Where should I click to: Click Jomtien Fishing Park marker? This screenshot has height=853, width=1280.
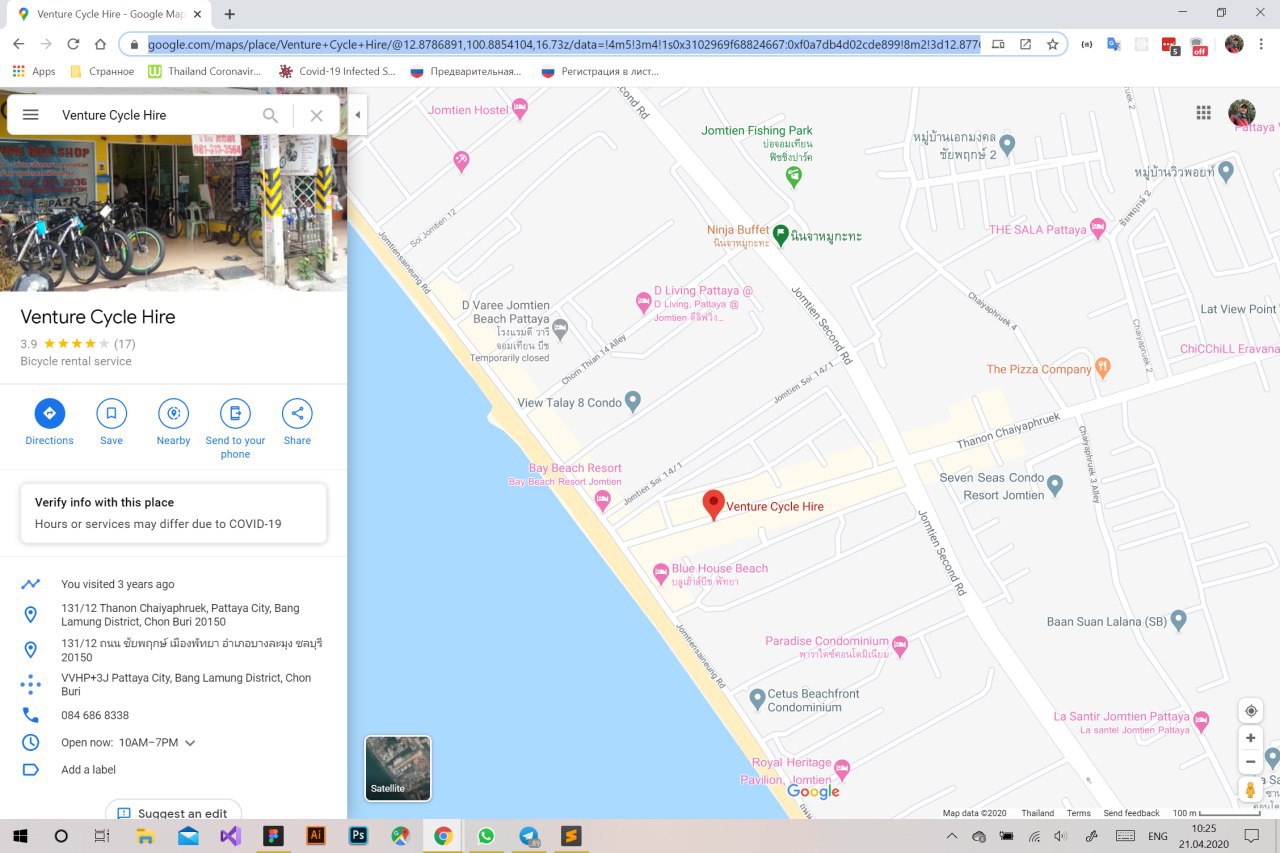click(793, 177)
